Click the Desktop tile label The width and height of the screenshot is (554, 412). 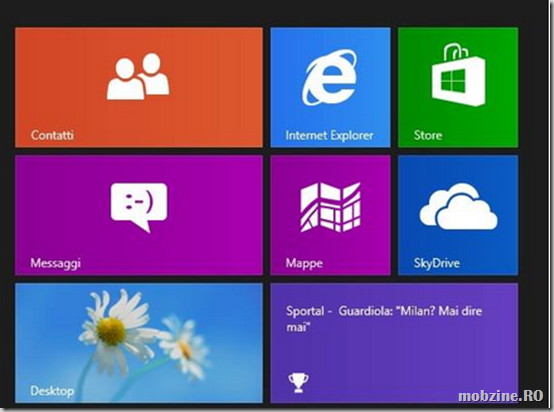click(x=52, y=391)
